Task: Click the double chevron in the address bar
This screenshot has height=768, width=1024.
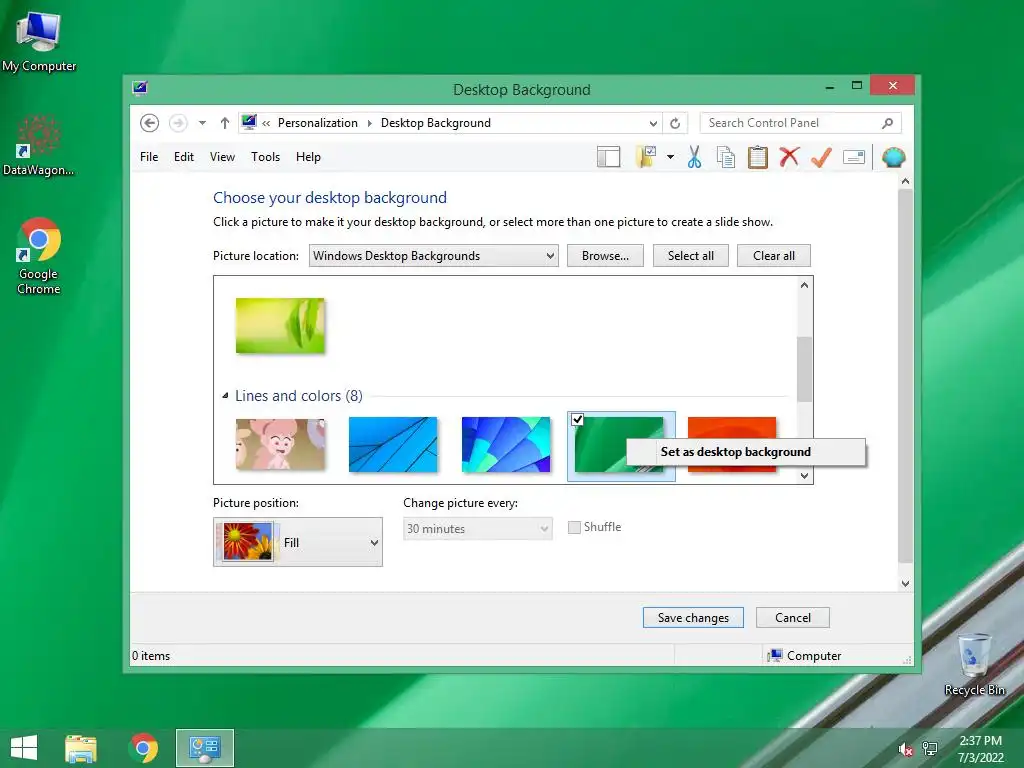Action: [x=266, y=123]
